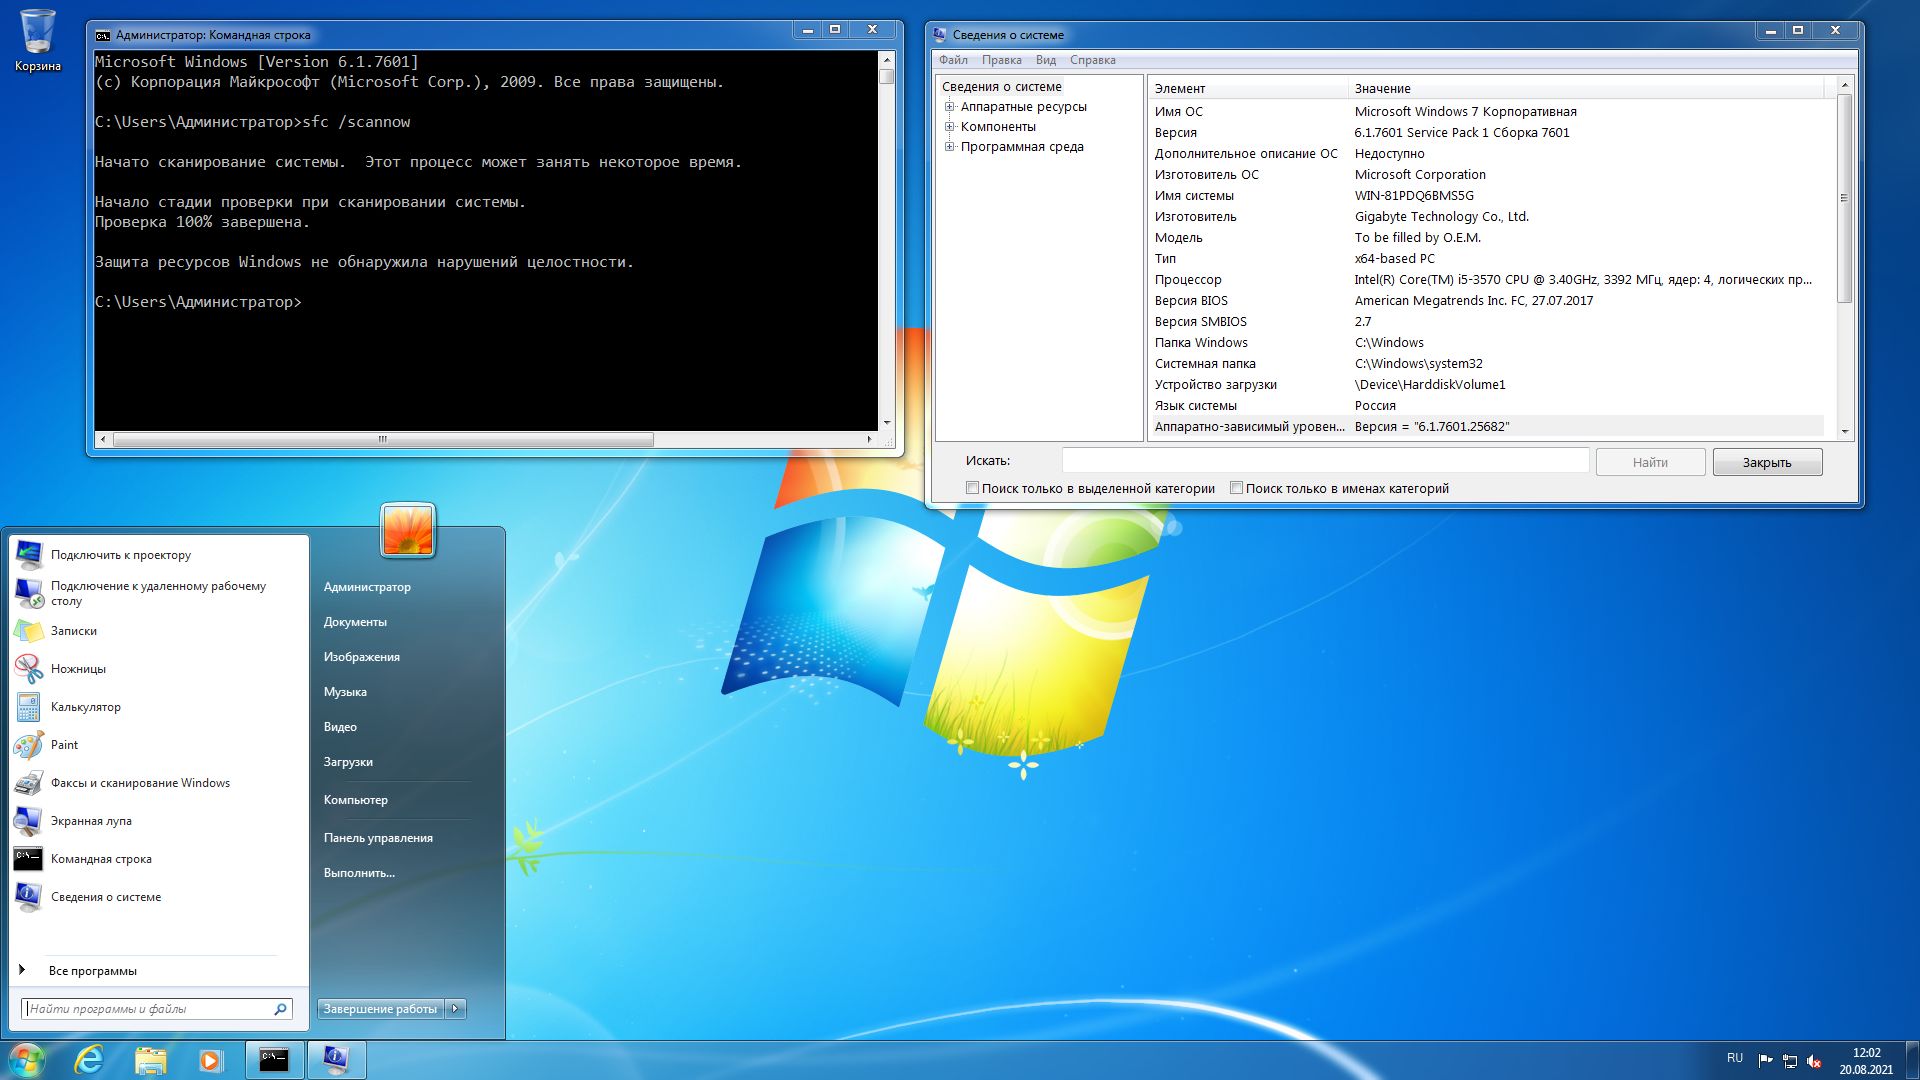Image resolution: width=1920 pixels, height=1080 pixels.
Task: Open Windows Explorer folder on taskbar
Action: tap(150, 1060)
